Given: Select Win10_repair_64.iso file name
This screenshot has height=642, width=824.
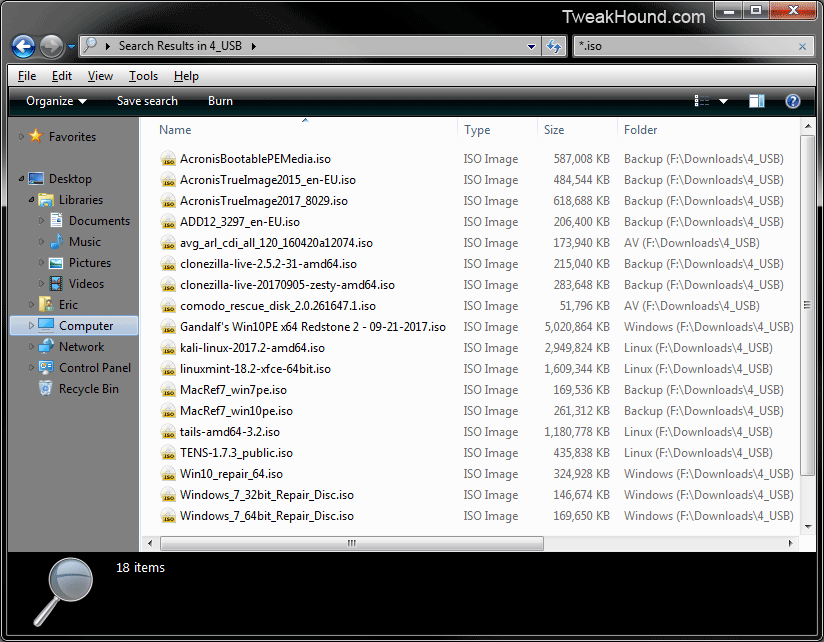Looking at the screenshot, I should [x=231, y=474].
